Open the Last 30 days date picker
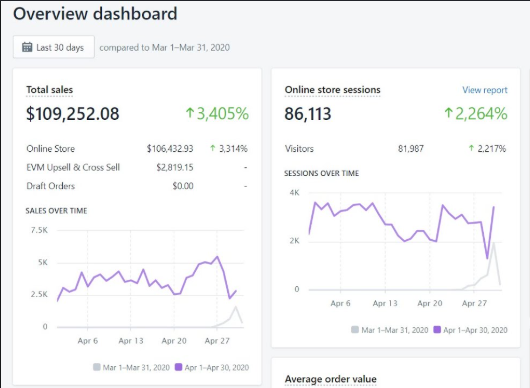The width and height of the screenshot is (530, 388). point(54,47)
